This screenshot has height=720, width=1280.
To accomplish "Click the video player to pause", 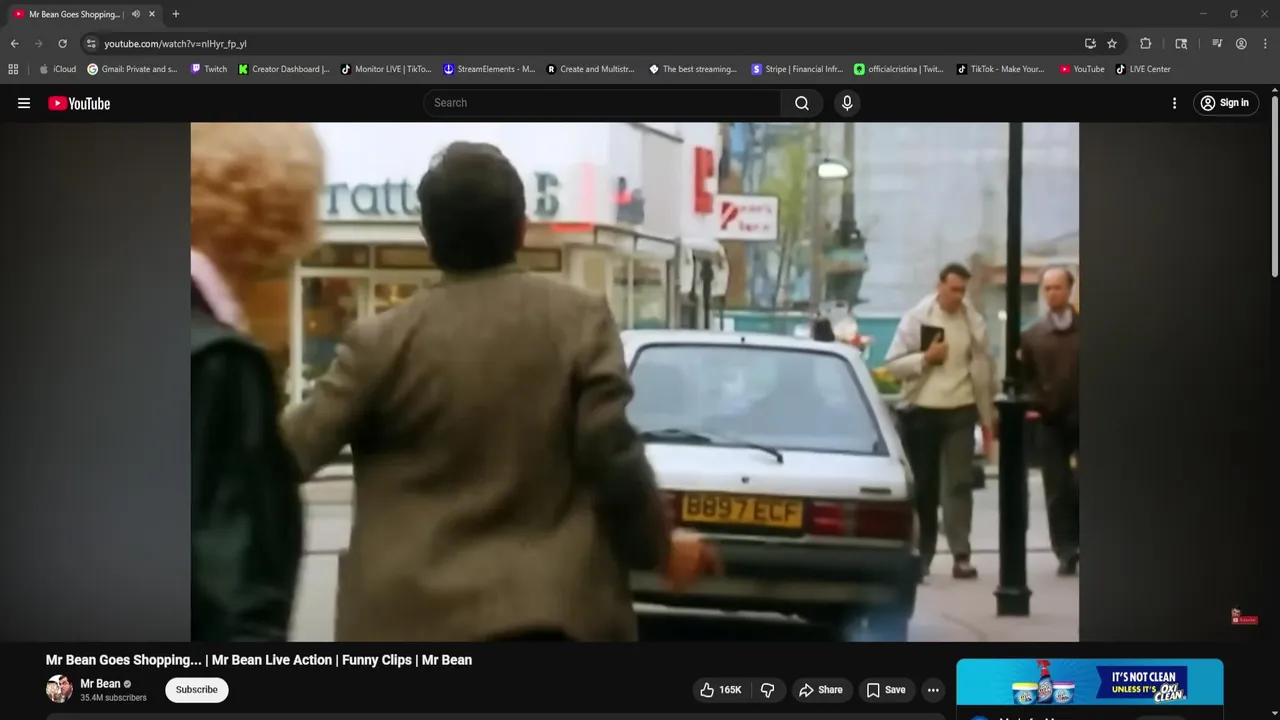I will pyautogui.click(x=635, y=381).
